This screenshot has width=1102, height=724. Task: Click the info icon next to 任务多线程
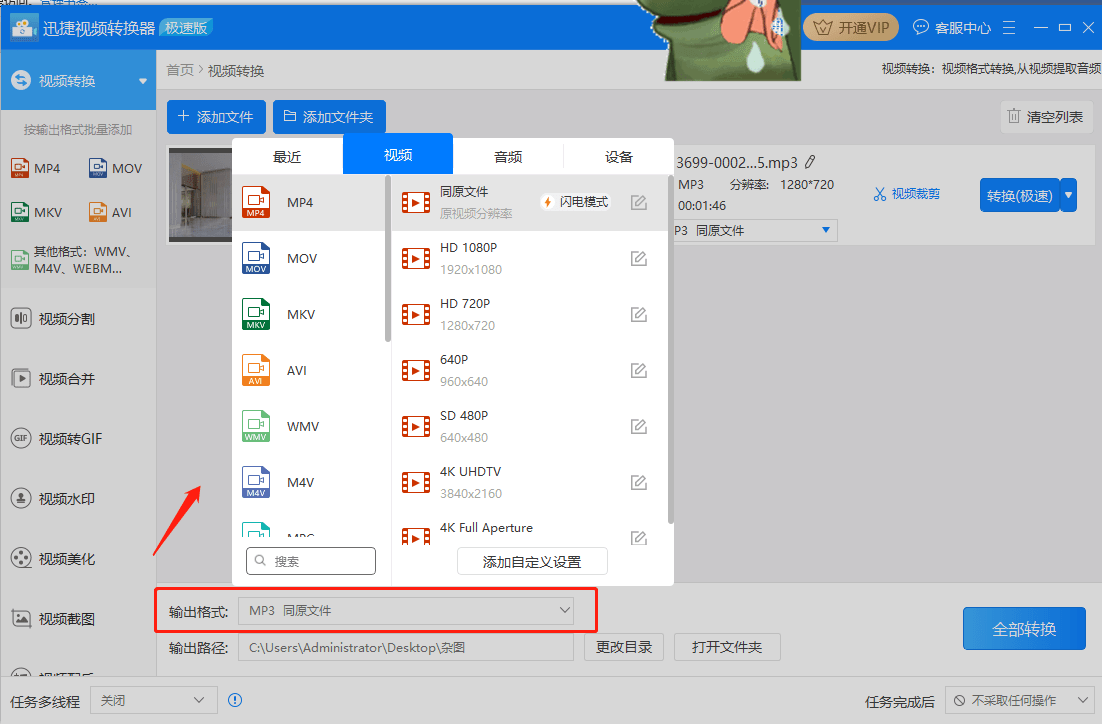235,700
